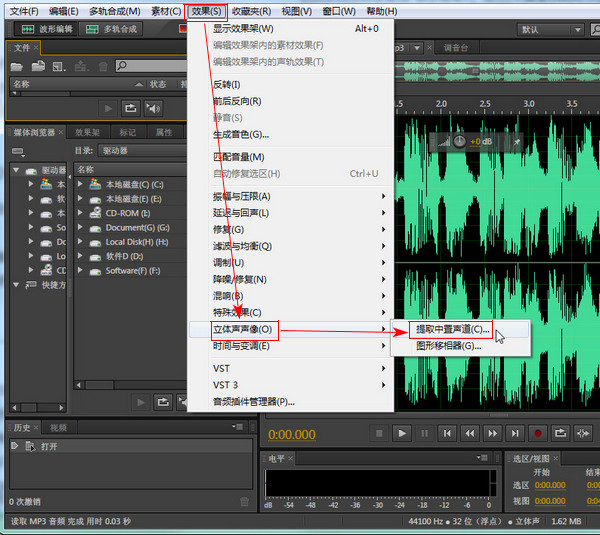Open the 收藏夹(R) menu
Screen dimensions: 600x535
[251, 11]
